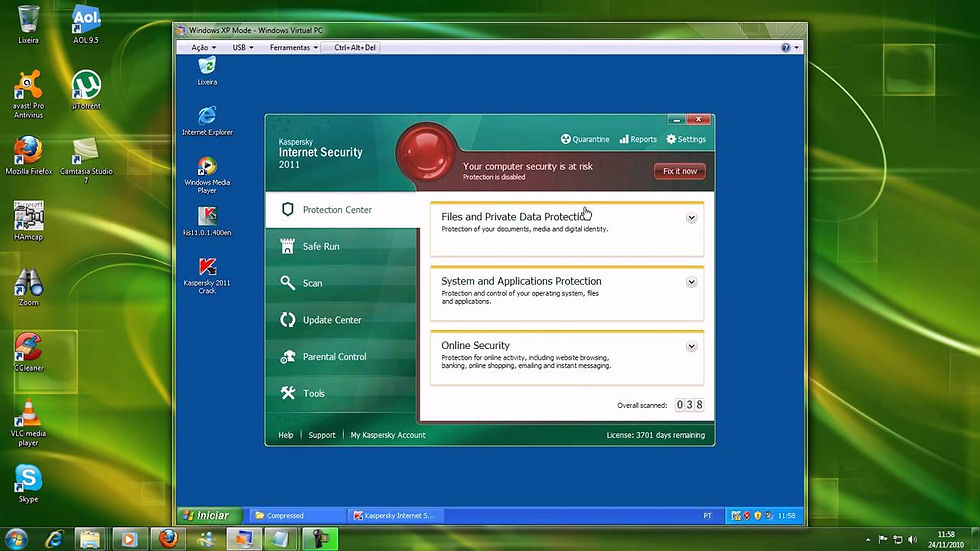This screenshot has height=551, width=980.
Task: Select the CCleaner desktop icon
Action: point(28,352)
